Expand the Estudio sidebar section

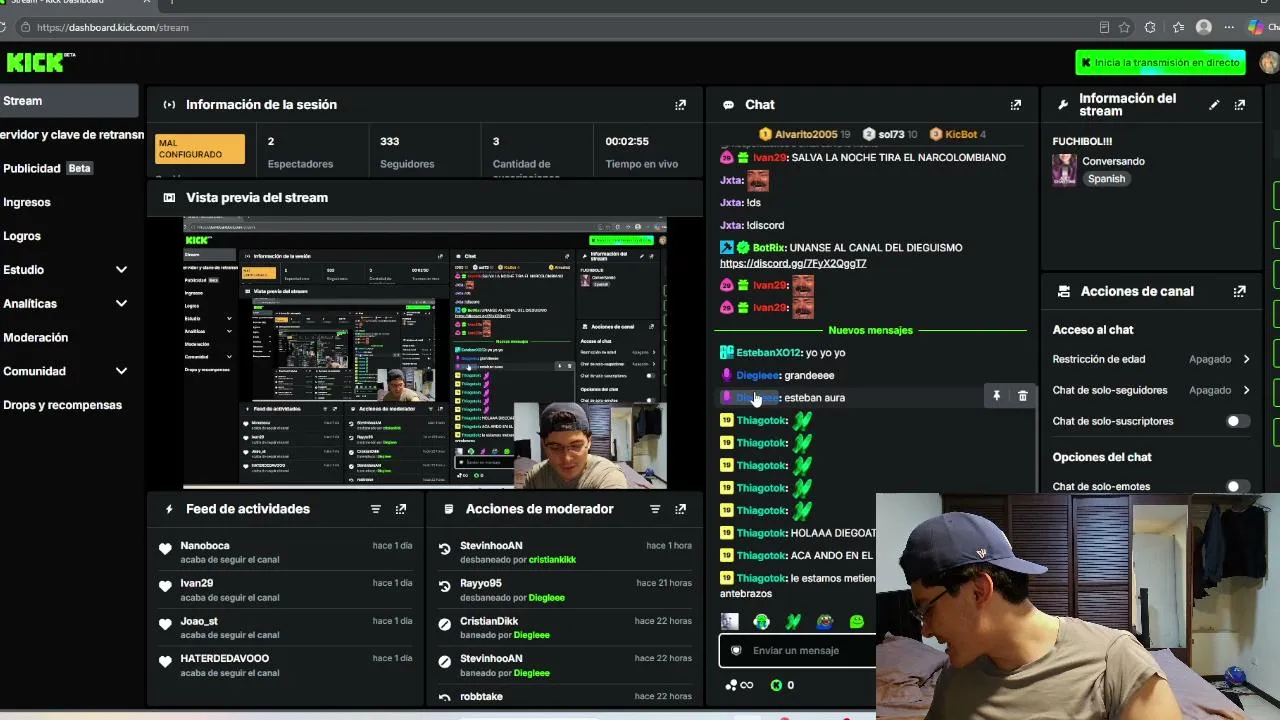tap(121, 270)
